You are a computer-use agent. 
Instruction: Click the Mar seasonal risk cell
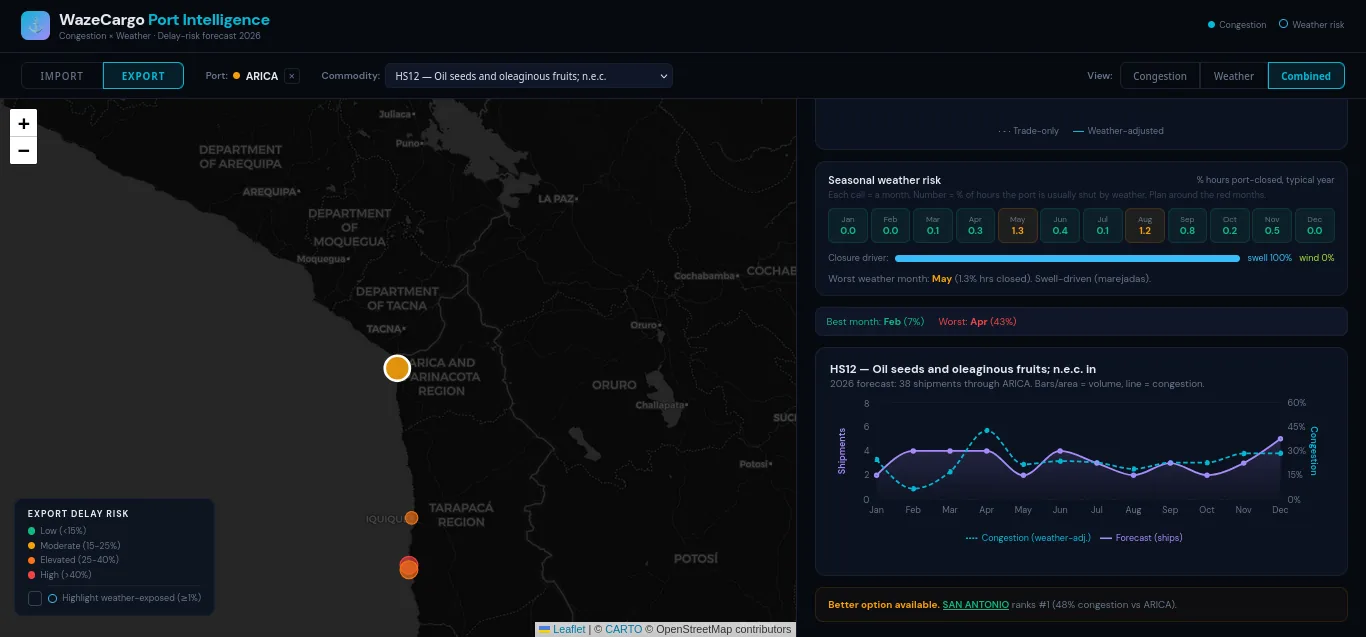(x=933, y=225)
